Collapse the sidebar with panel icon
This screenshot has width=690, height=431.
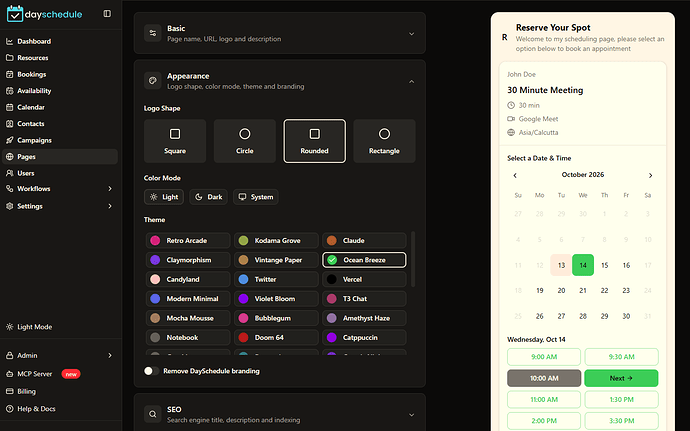(x=107, y=14)
